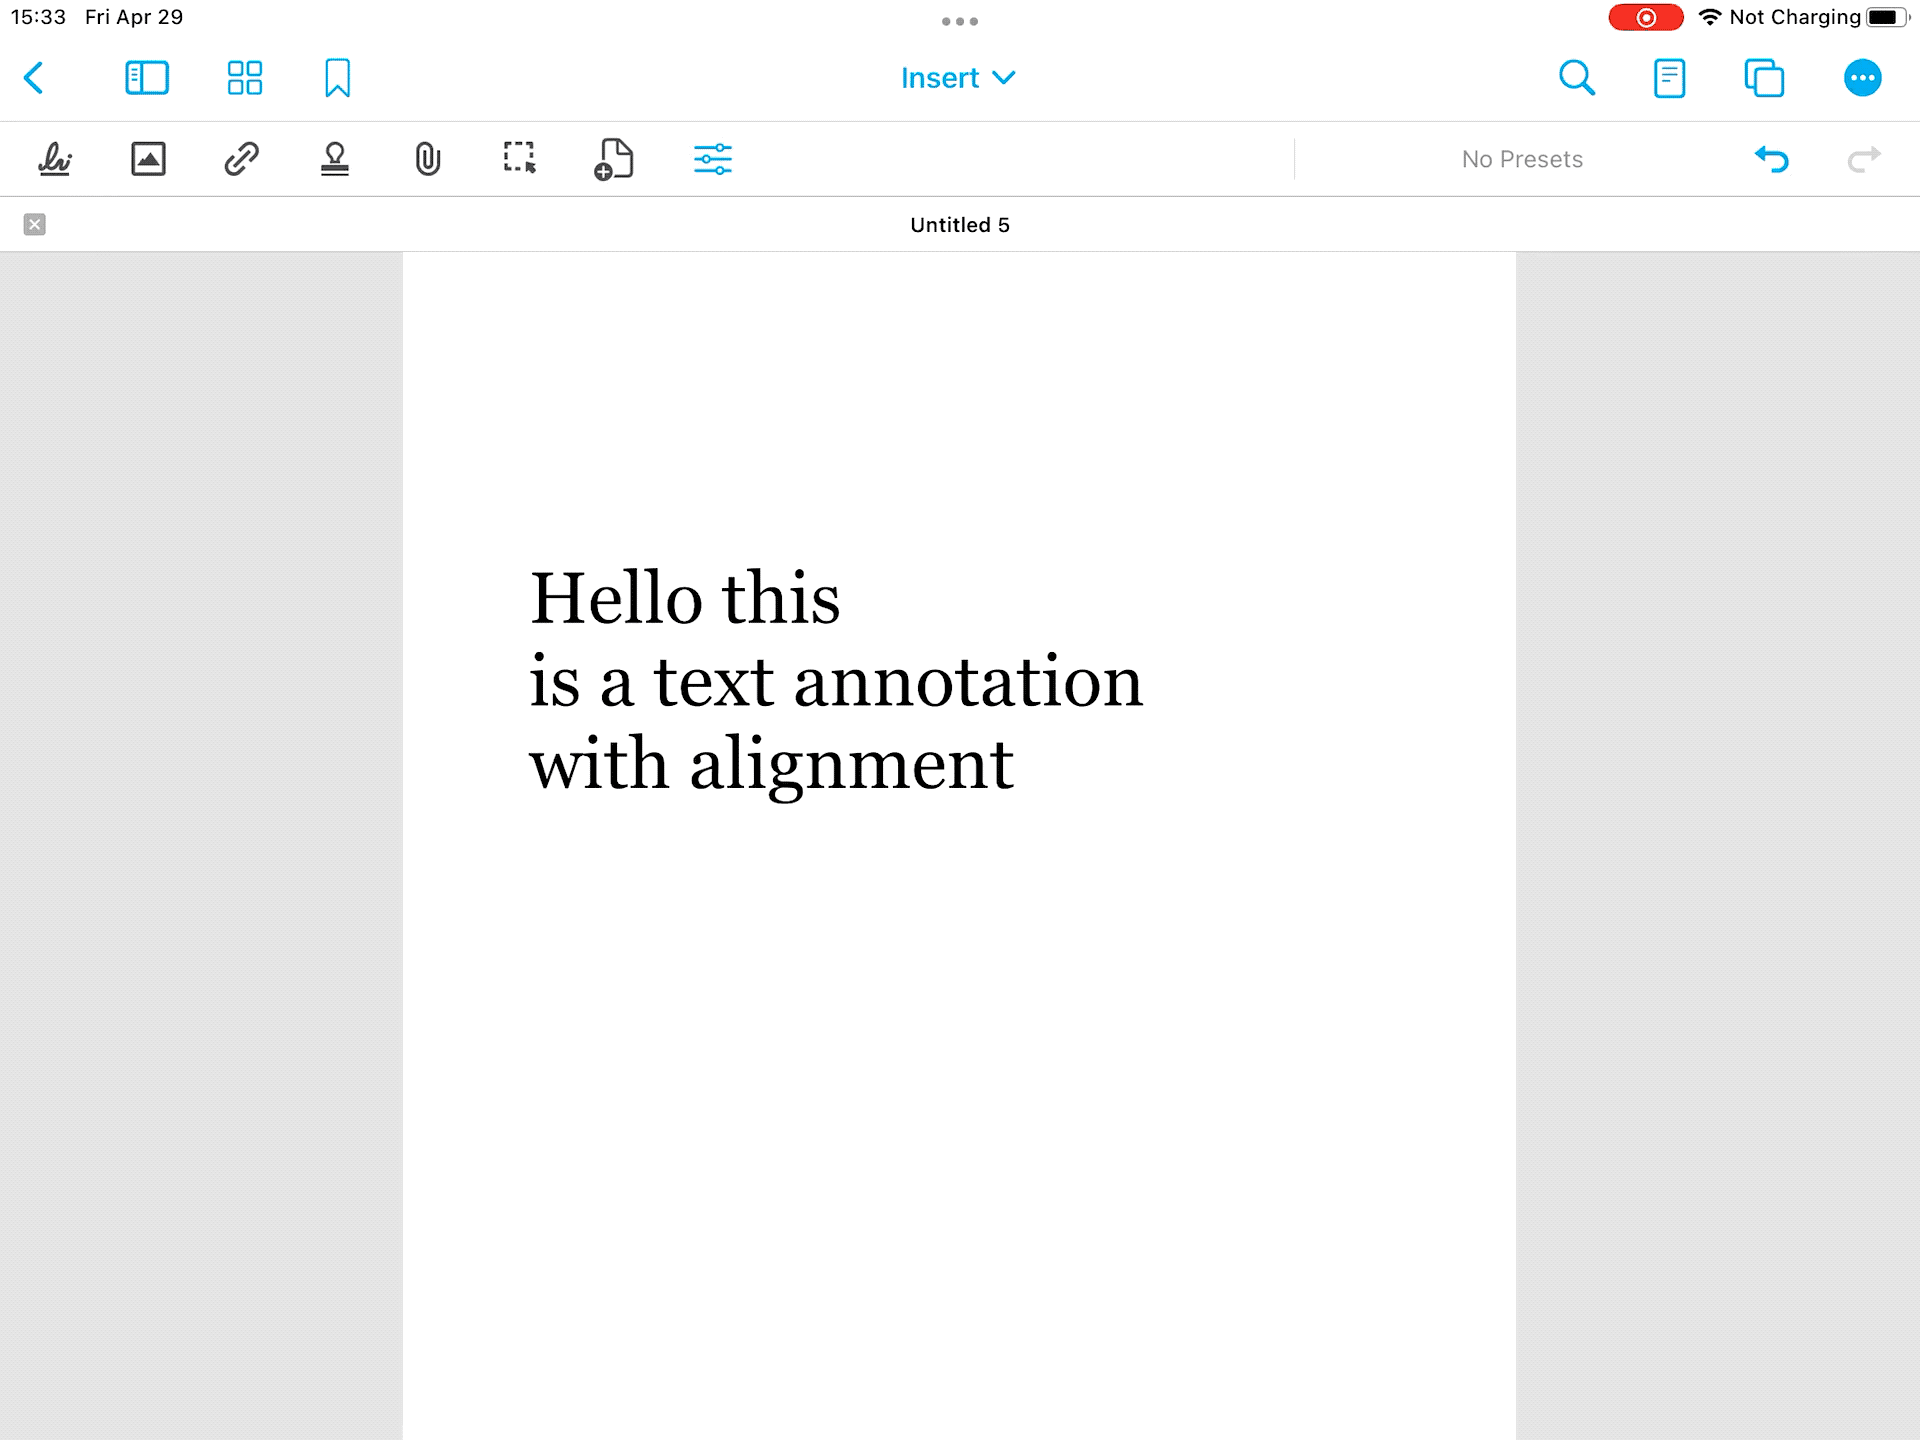Toggle the thumbnail grid view

[x=244, y=78]
